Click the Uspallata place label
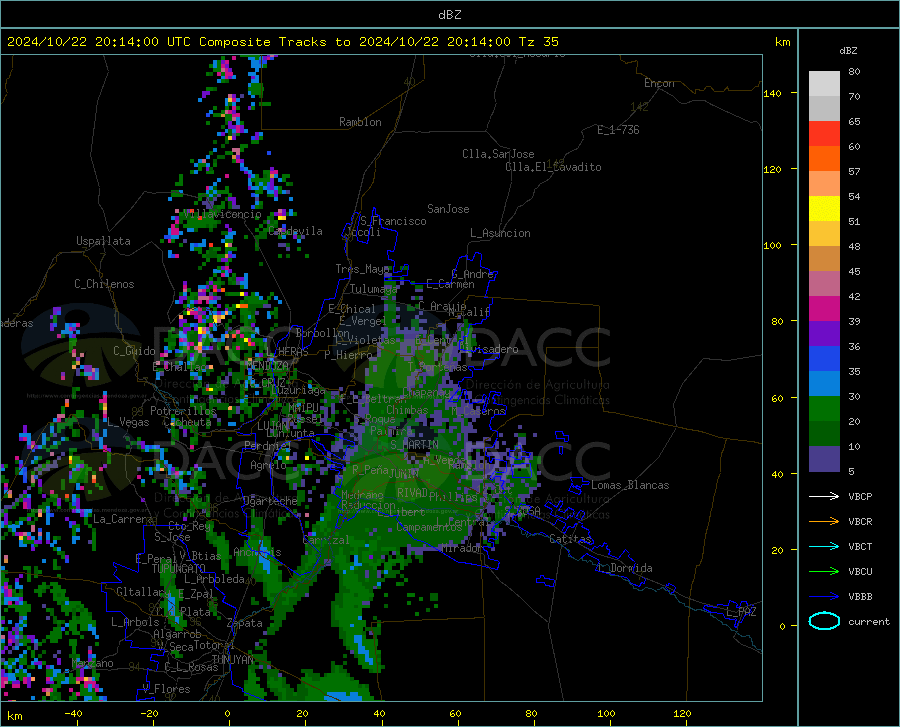 point(103,241)
